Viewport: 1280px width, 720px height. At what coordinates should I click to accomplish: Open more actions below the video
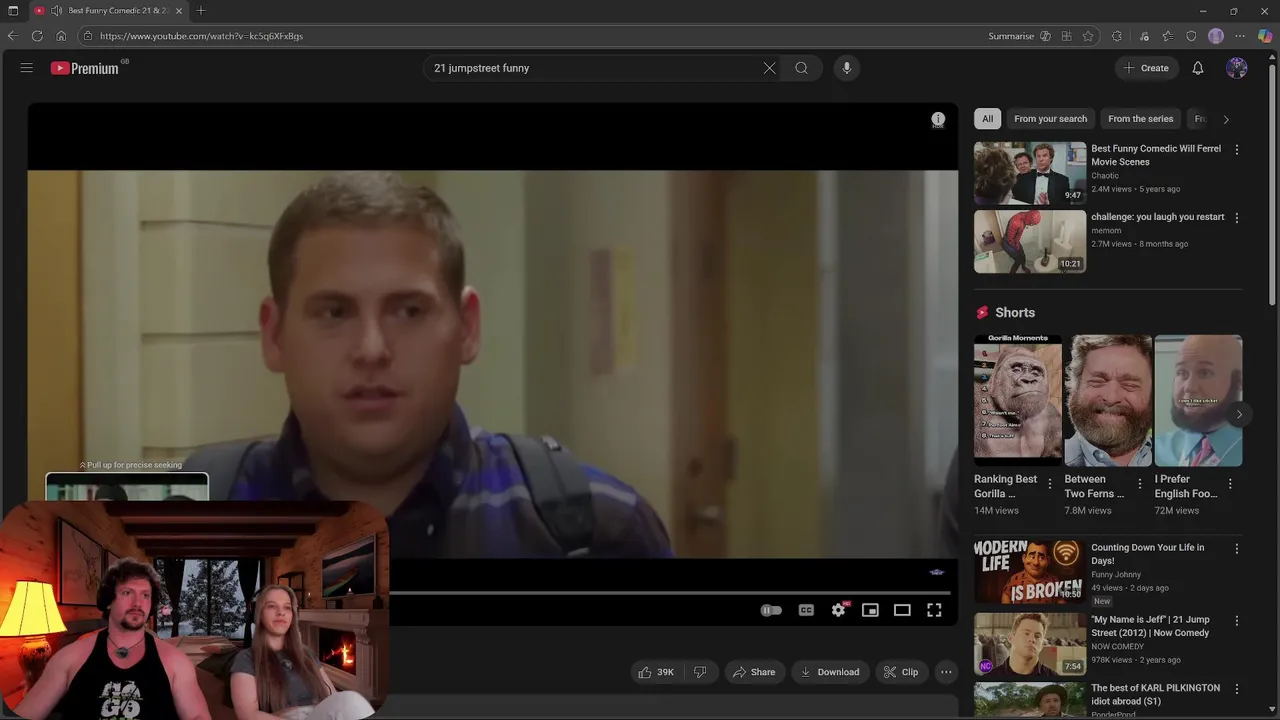(x=946, y=672)
